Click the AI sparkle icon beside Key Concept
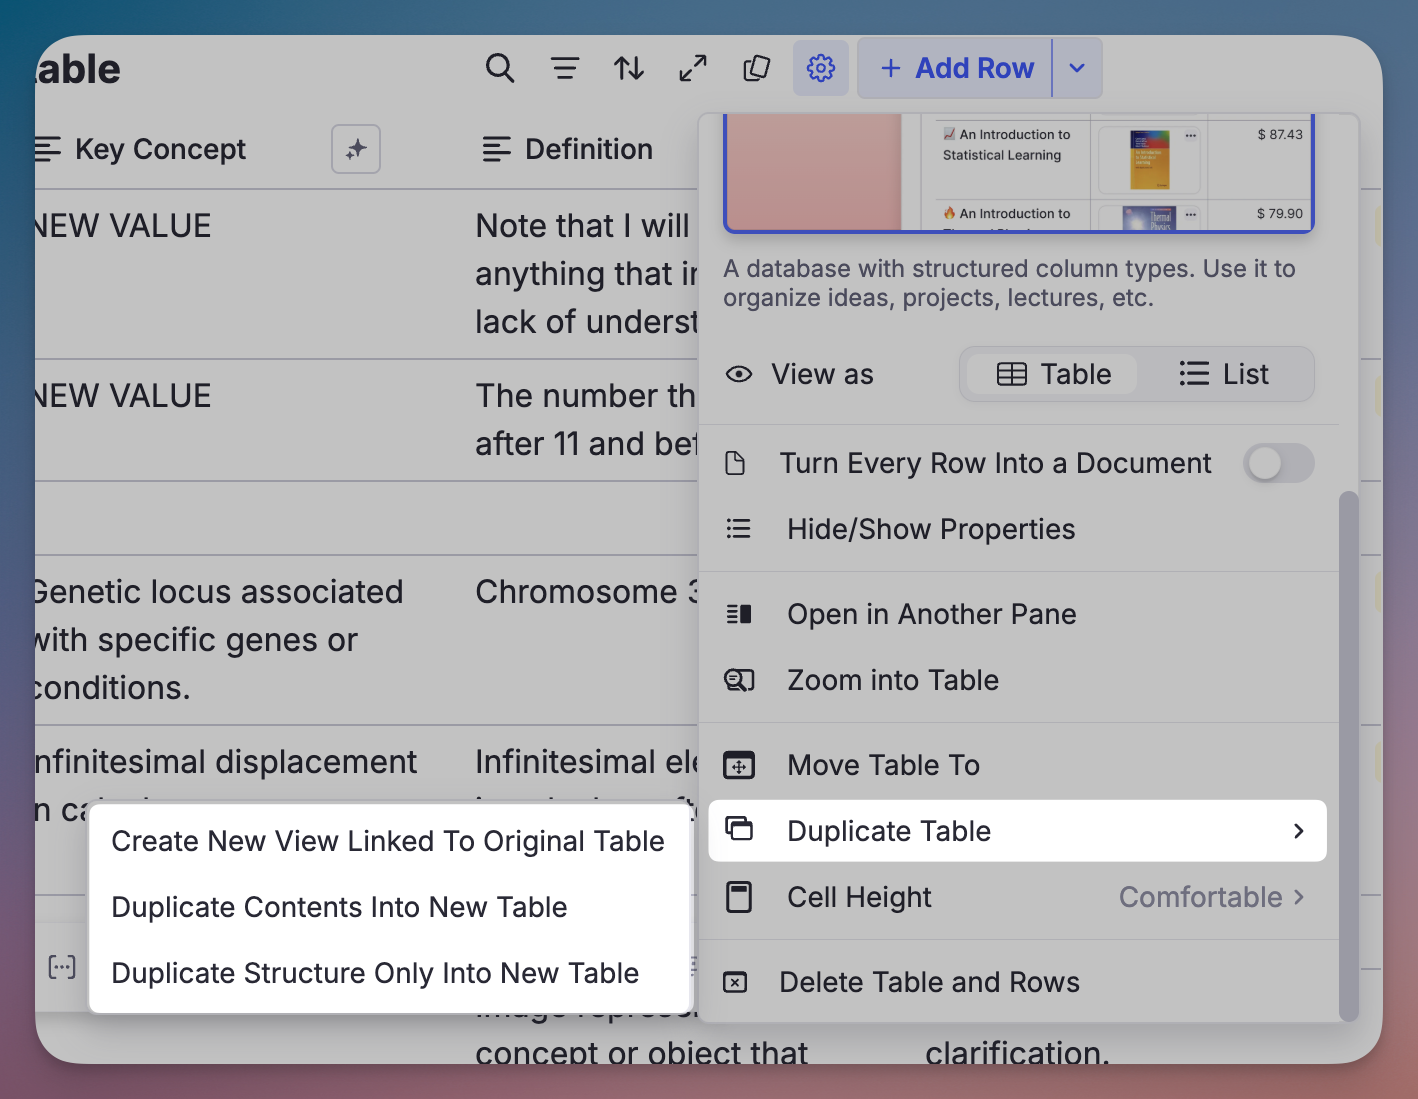Screen dimensions: 1418x1099 356,149
